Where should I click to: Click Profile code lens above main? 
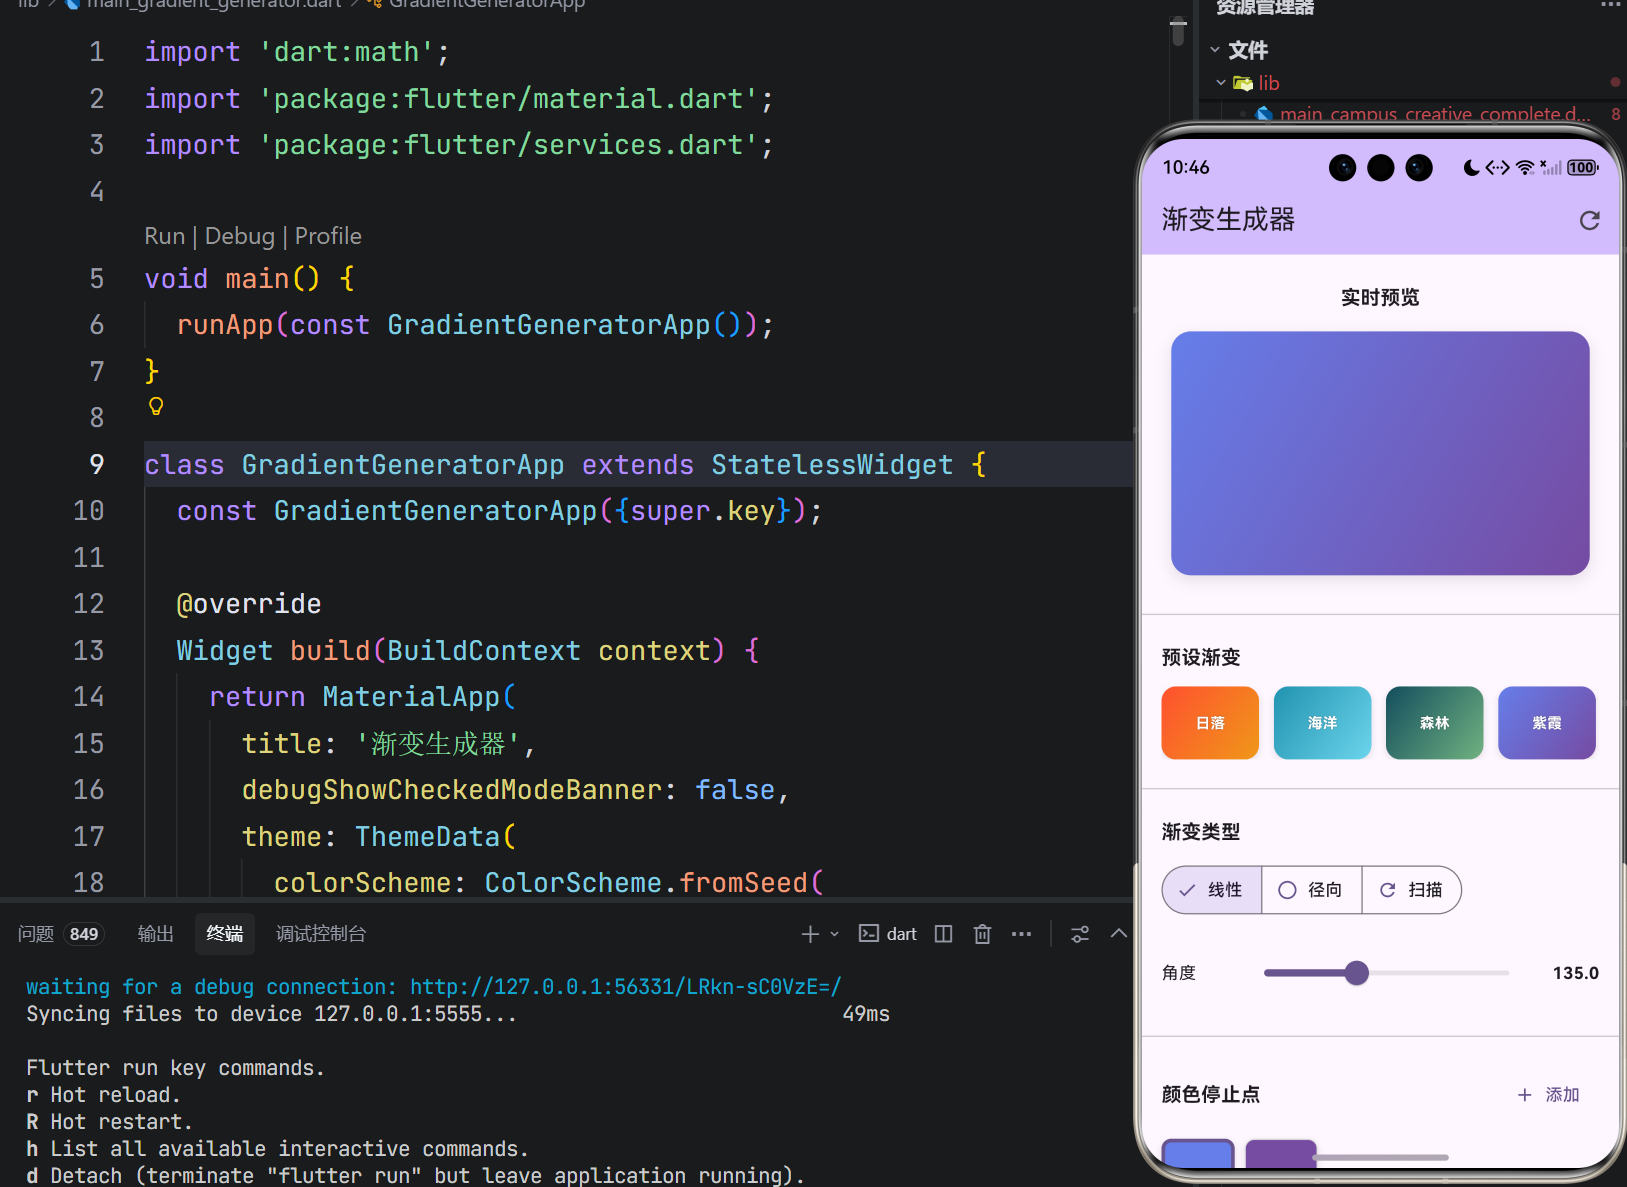(x=328, y=236)
